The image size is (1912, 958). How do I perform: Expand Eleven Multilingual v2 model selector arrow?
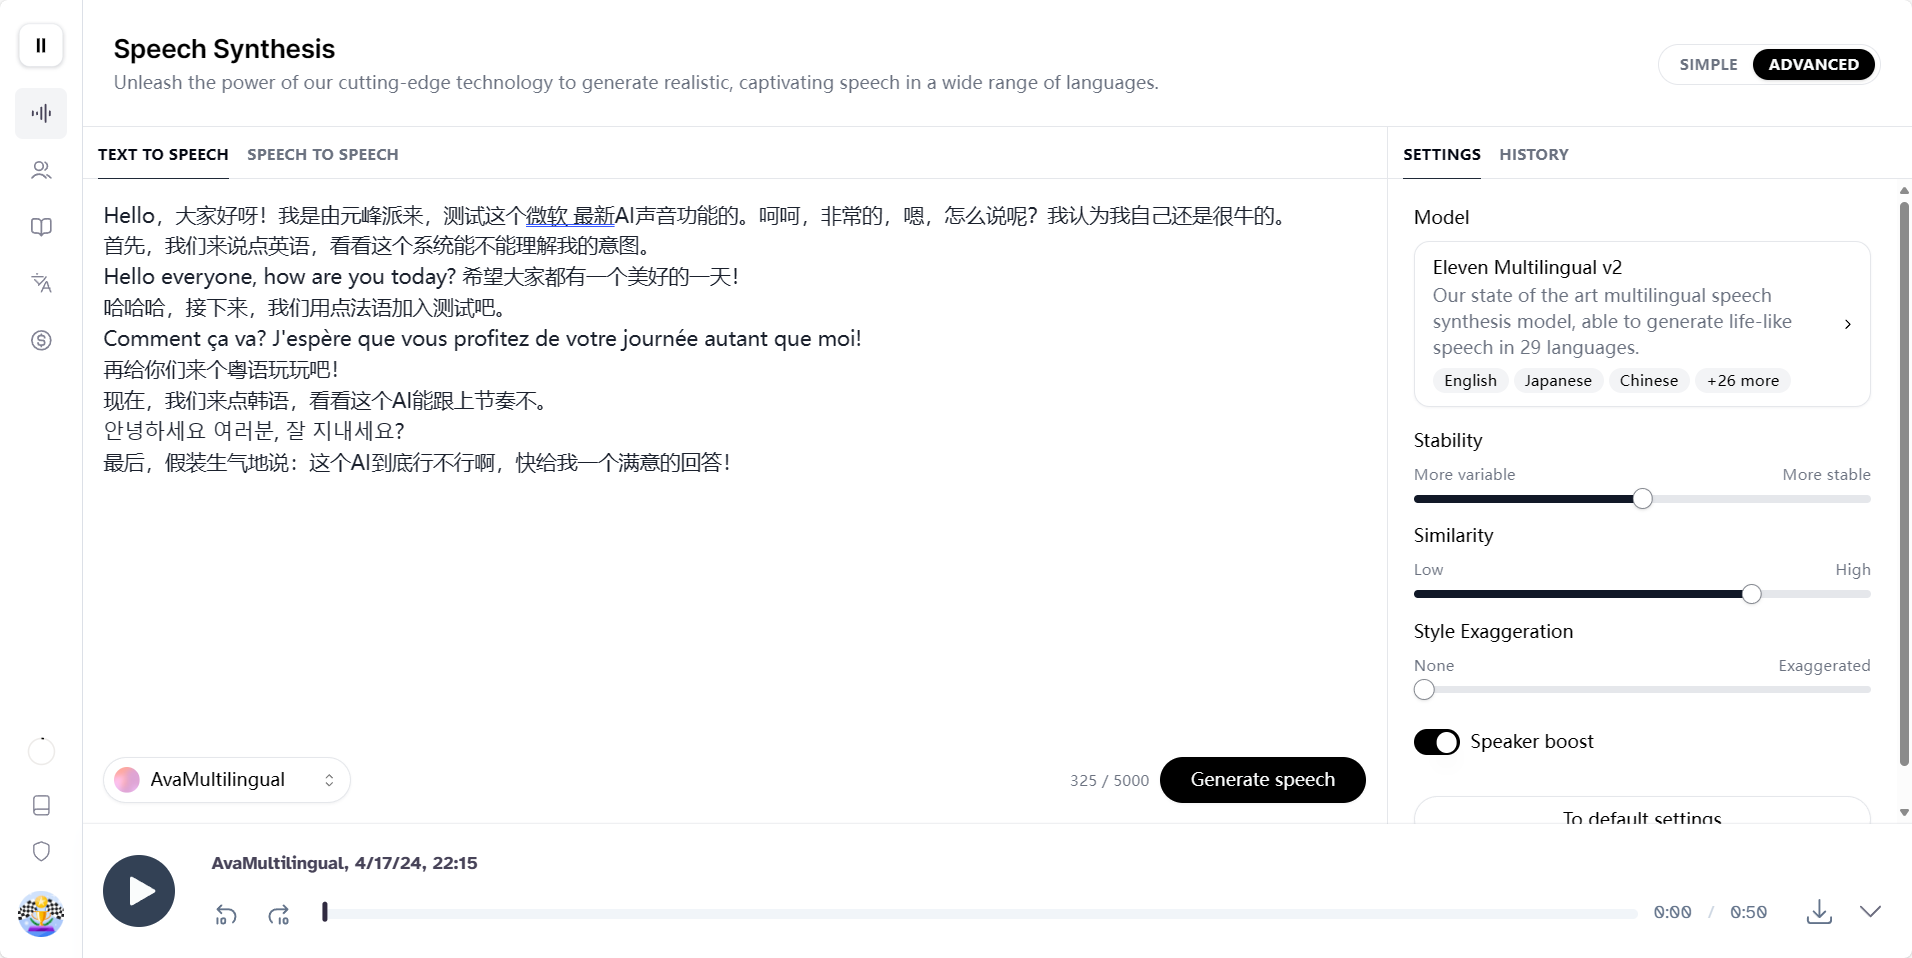(1847, 324)
